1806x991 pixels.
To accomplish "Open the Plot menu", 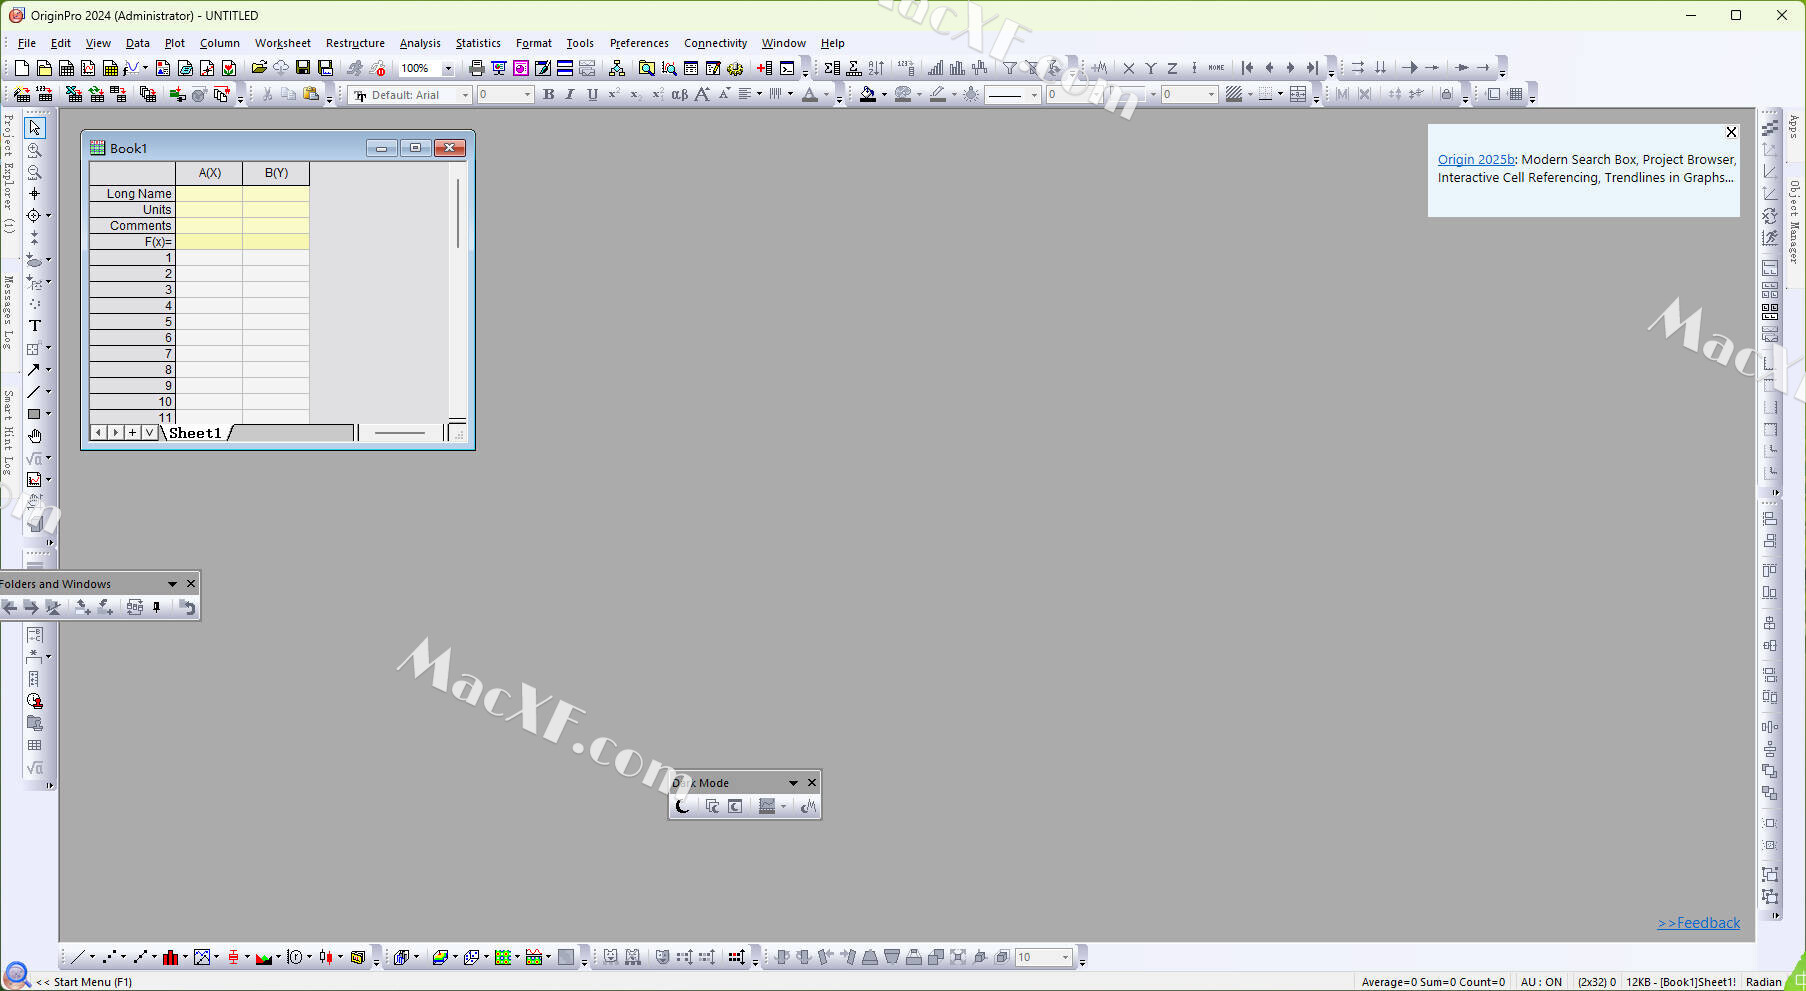I will tap(175, 43).
